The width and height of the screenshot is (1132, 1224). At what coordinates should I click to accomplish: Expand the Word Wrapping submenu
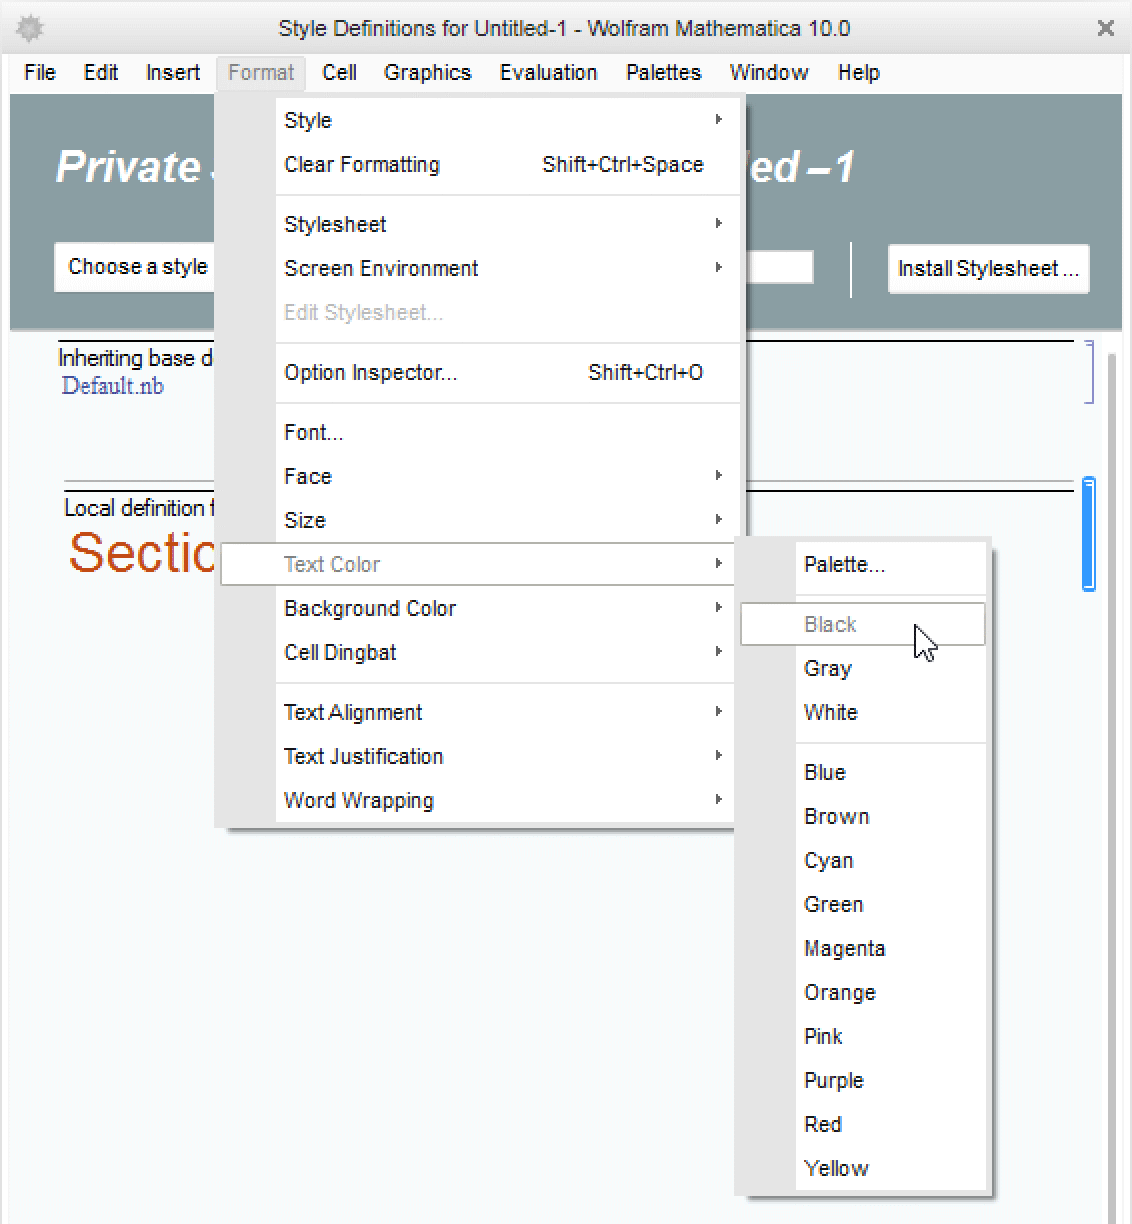[718, 800]
